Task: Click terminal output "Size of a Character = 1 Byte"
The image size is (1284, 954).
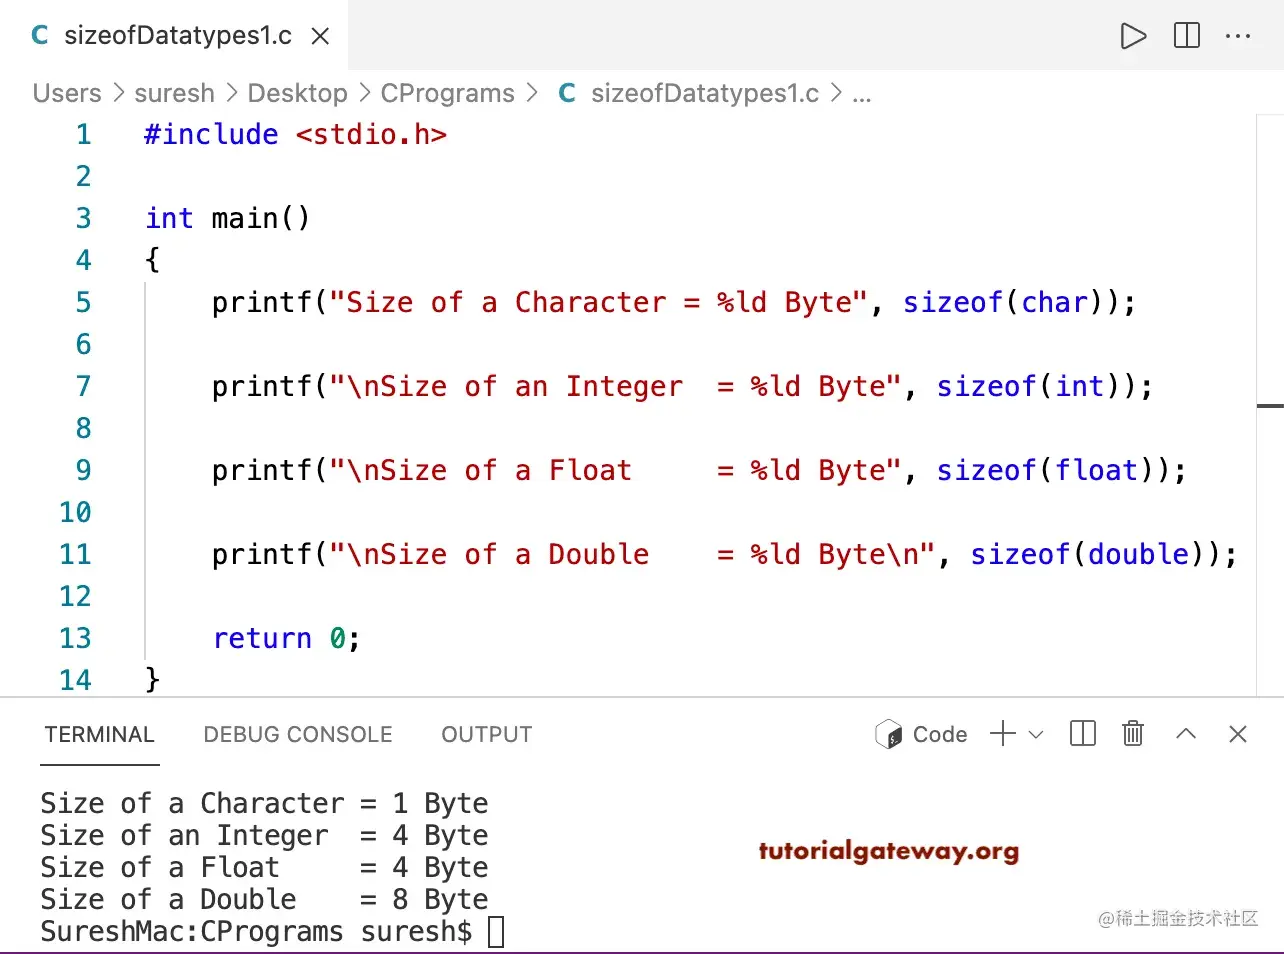Action: [x=264, y=803]
